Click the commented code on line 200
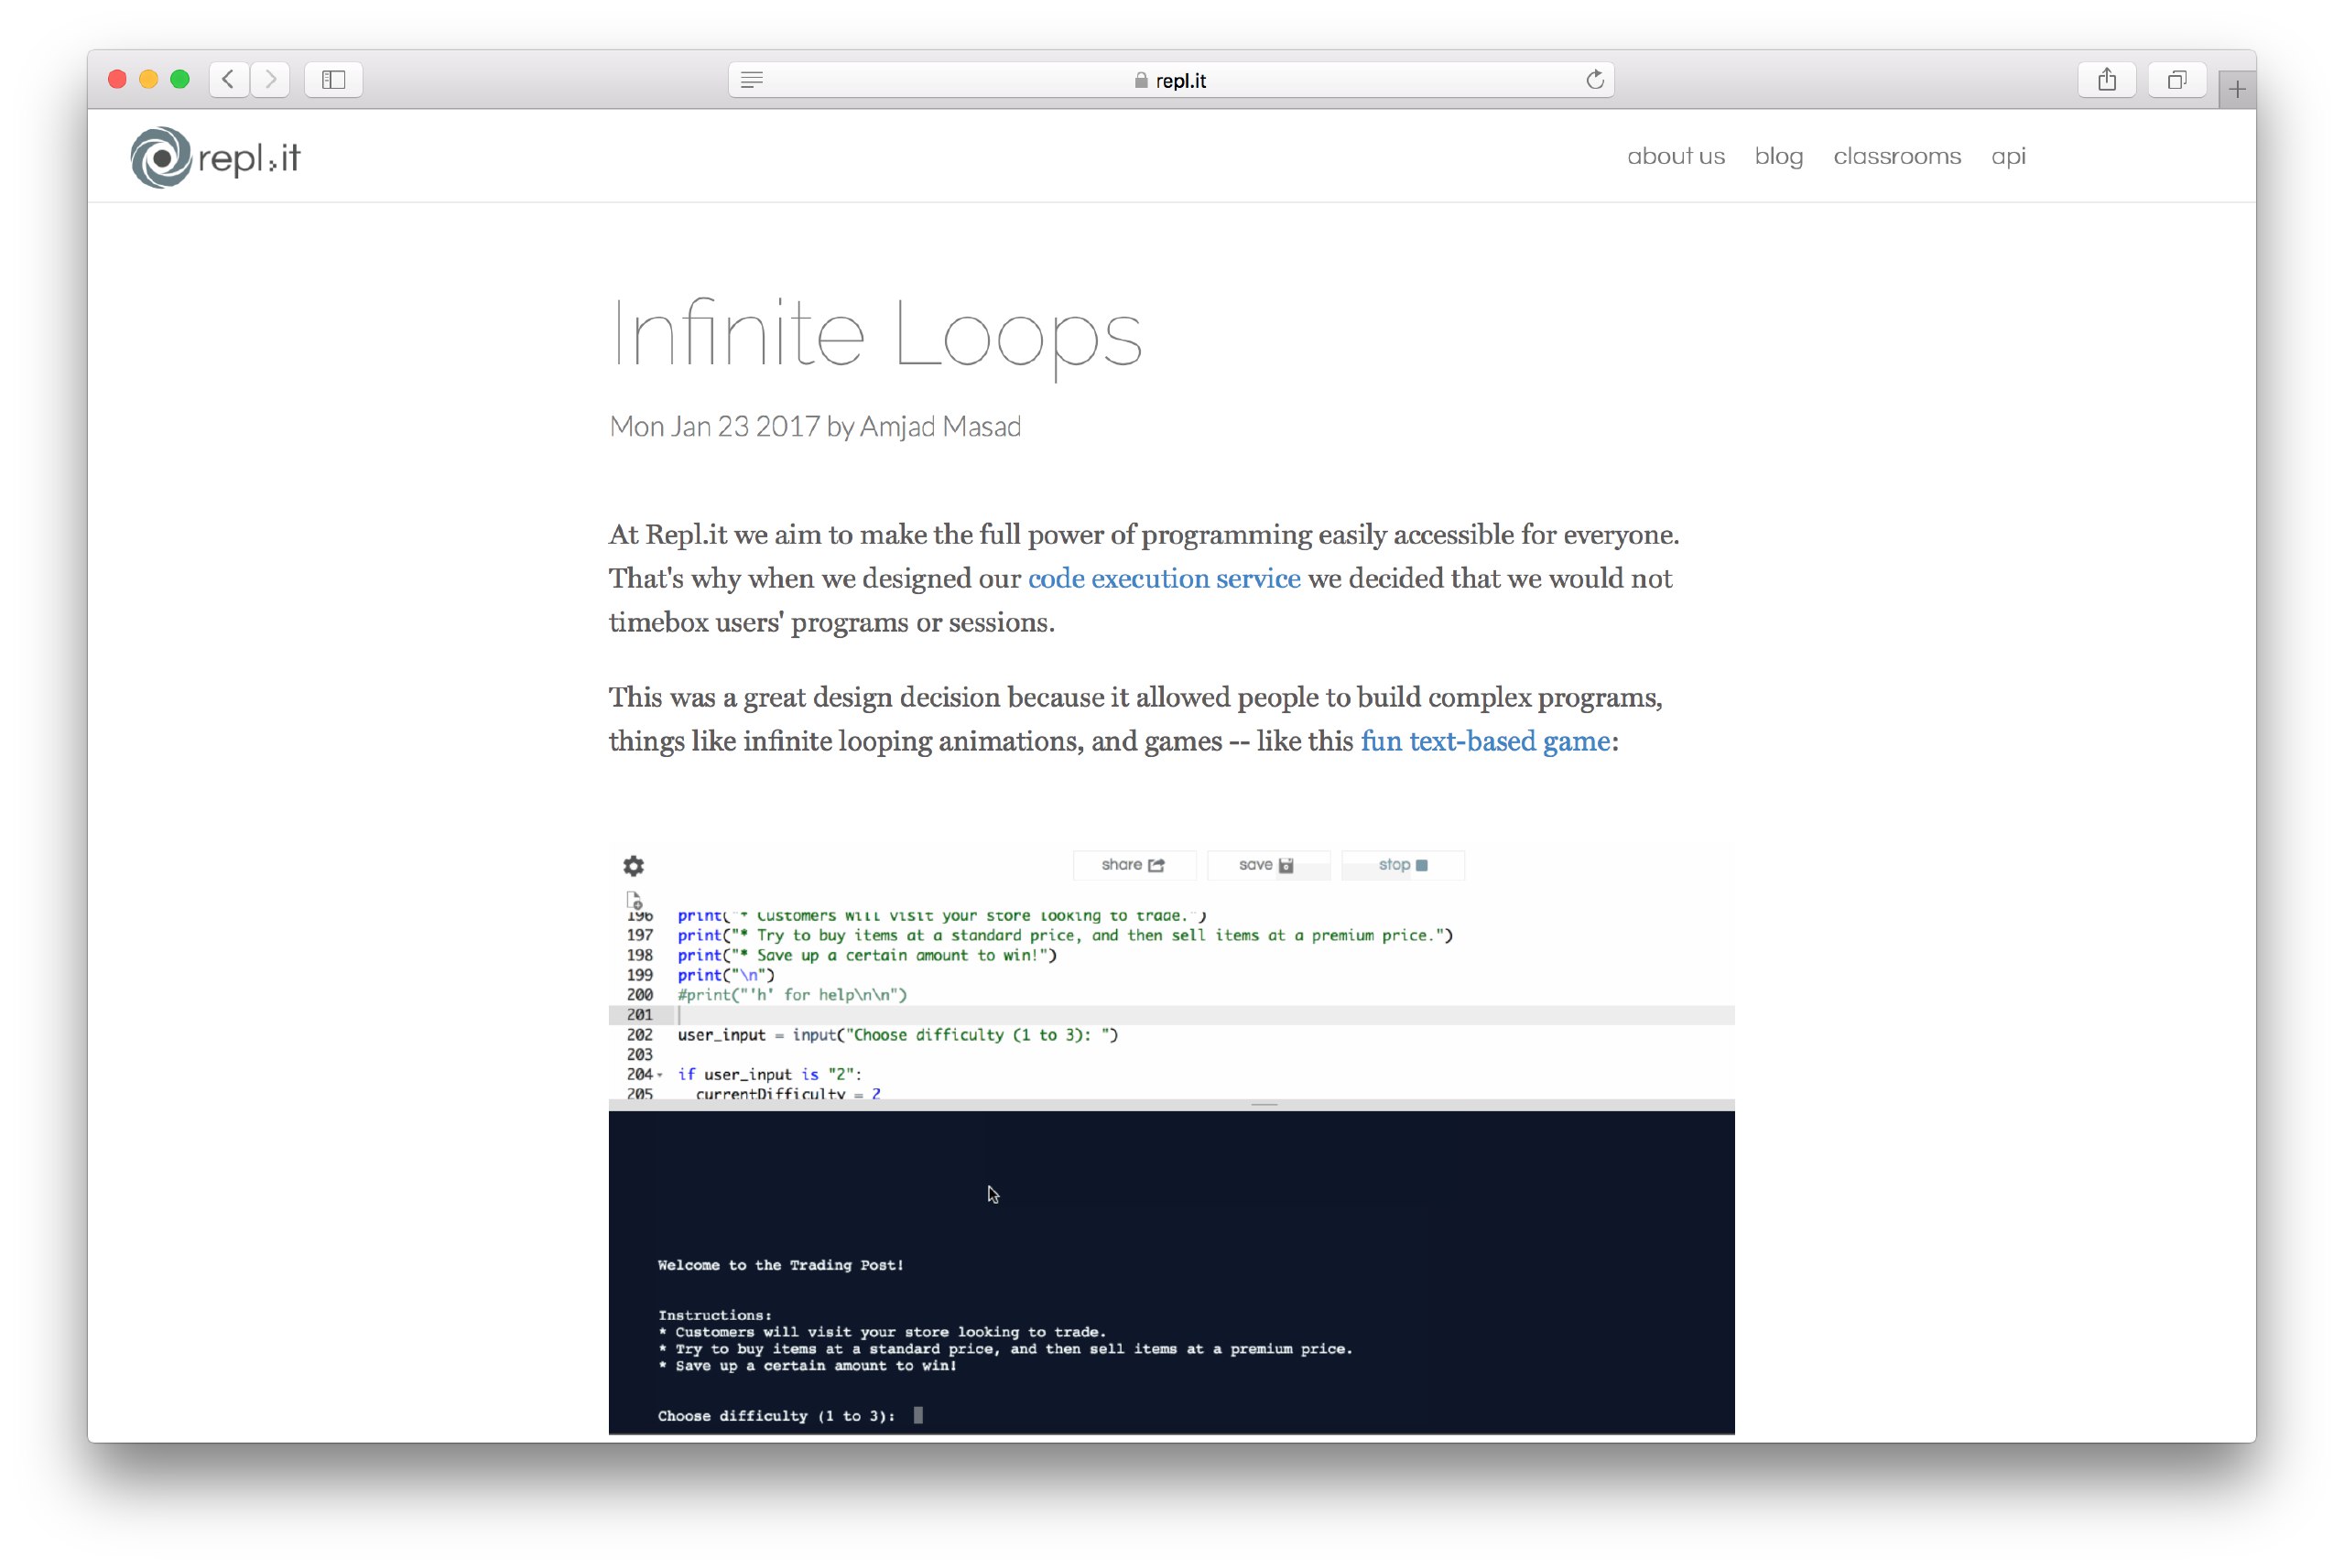2344x1568 pixels. [793, 995]
